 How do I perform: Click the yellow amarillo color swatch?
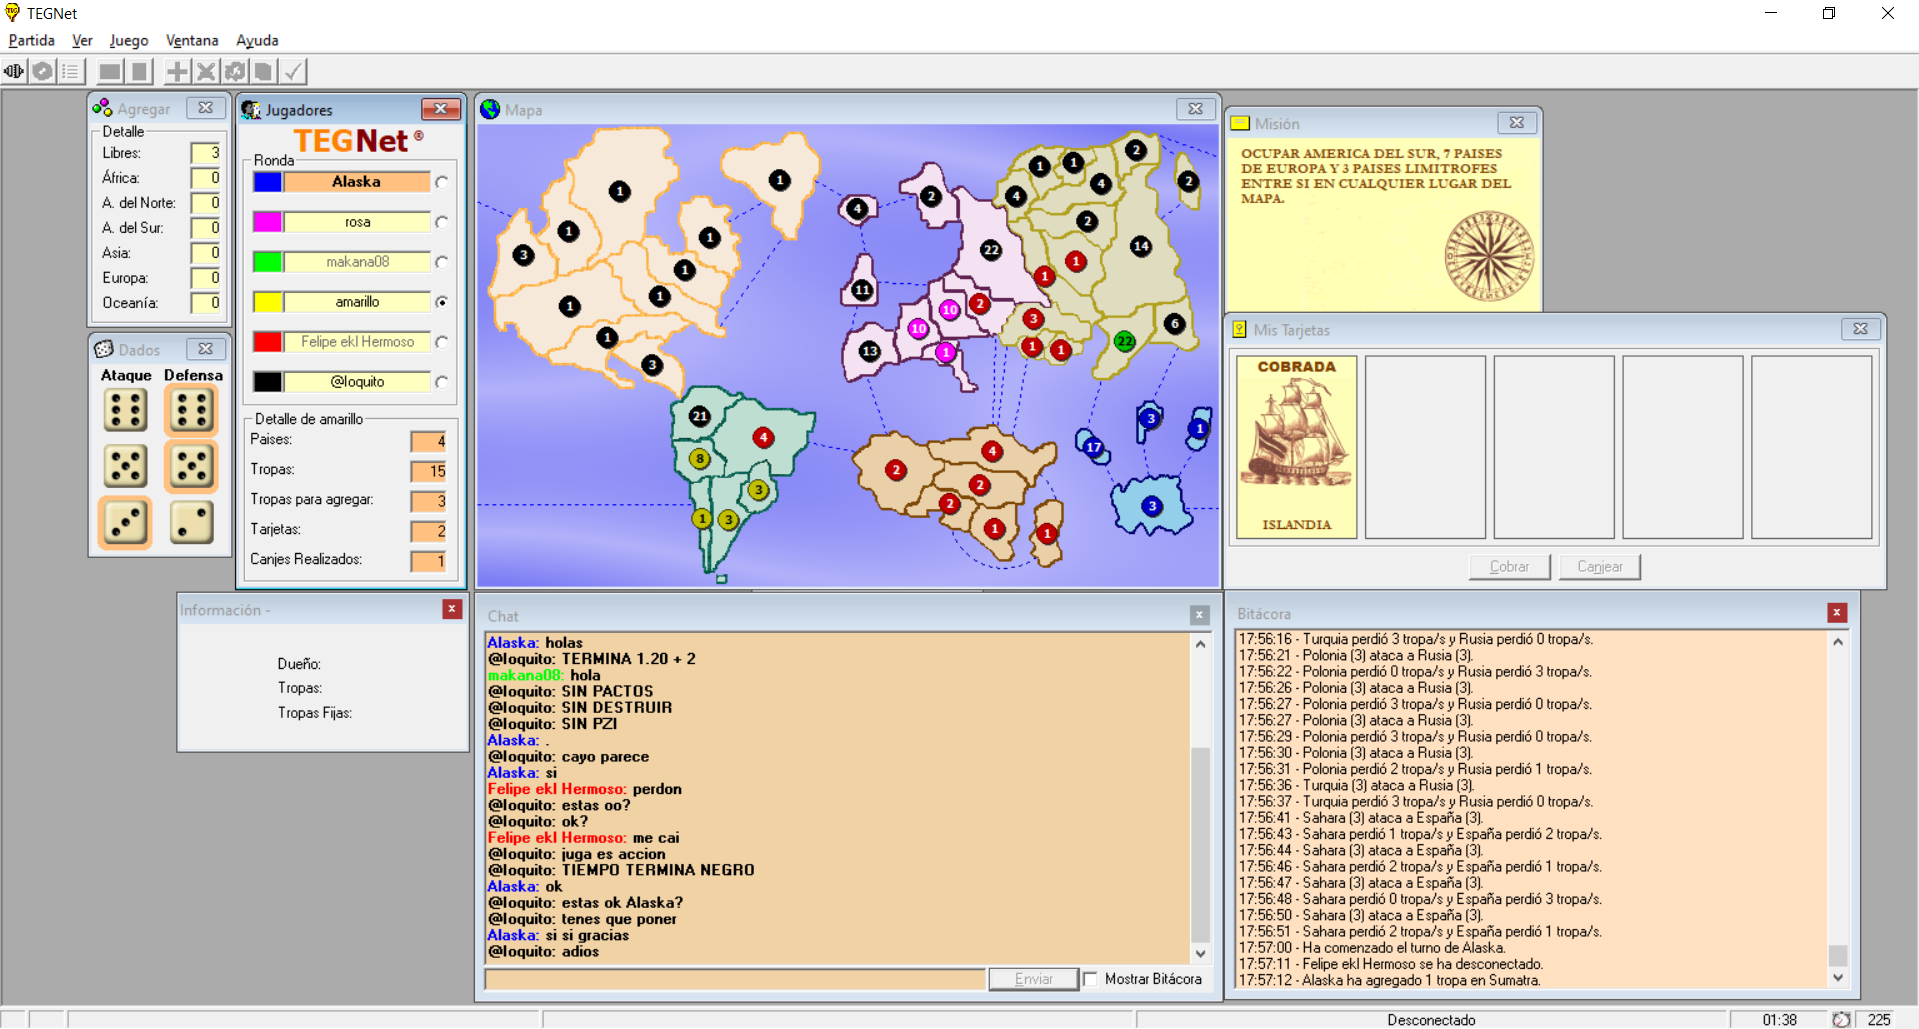pyautogui.click(x=267, y=302)
